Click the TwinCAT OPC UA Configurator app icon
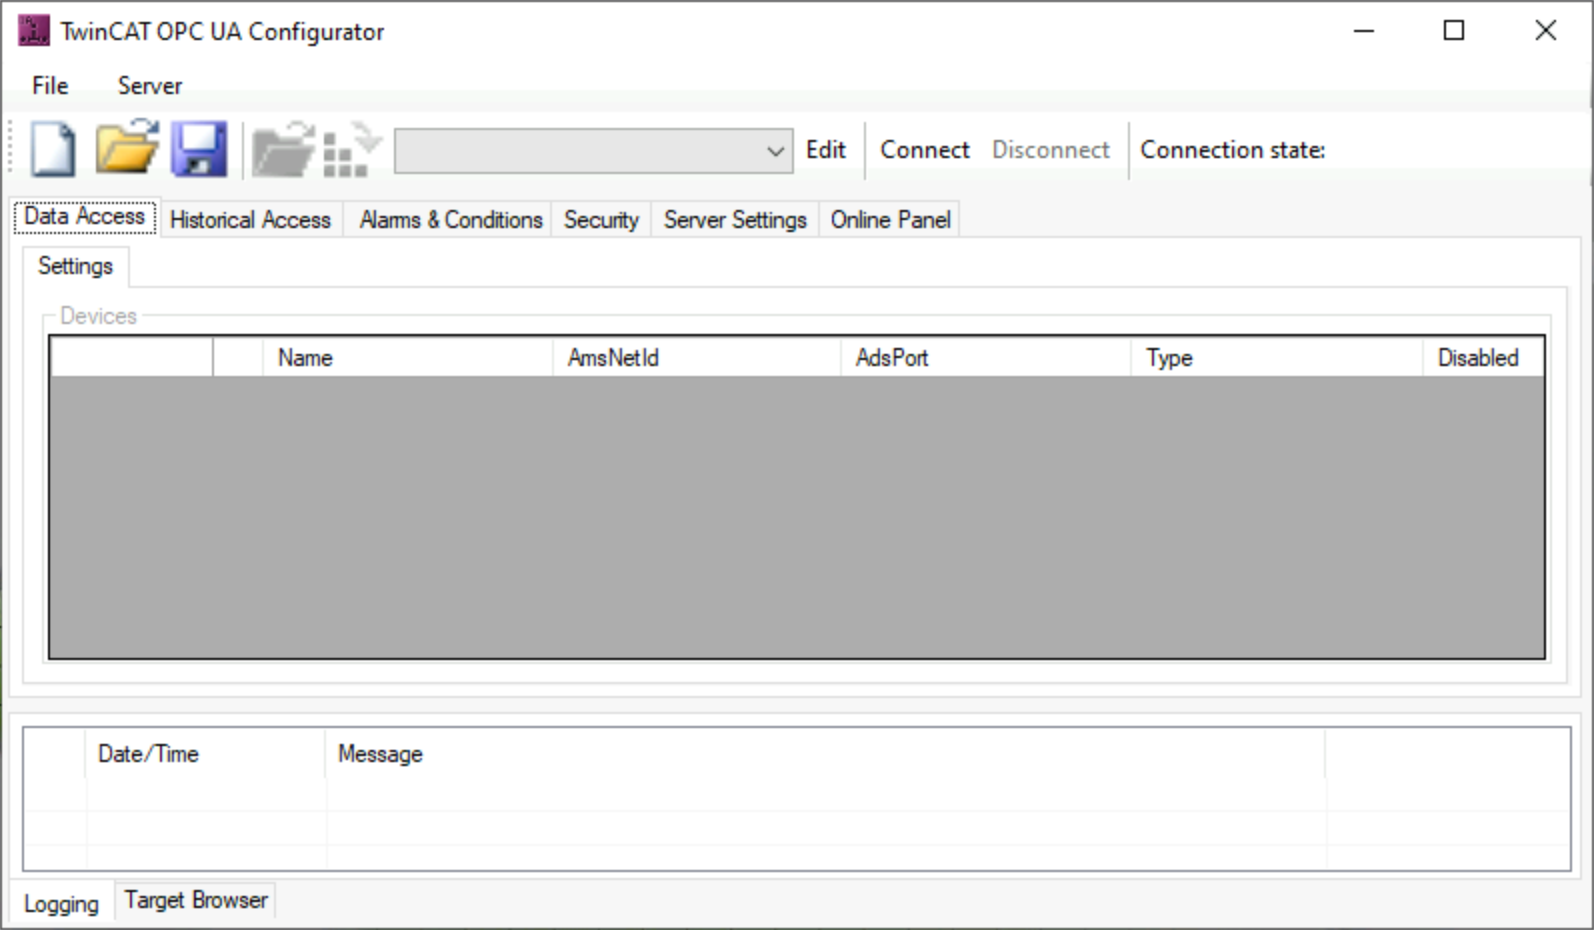The width and height of the screenshot is (1594, 930). pyautogui.click(x=33, y=31)
